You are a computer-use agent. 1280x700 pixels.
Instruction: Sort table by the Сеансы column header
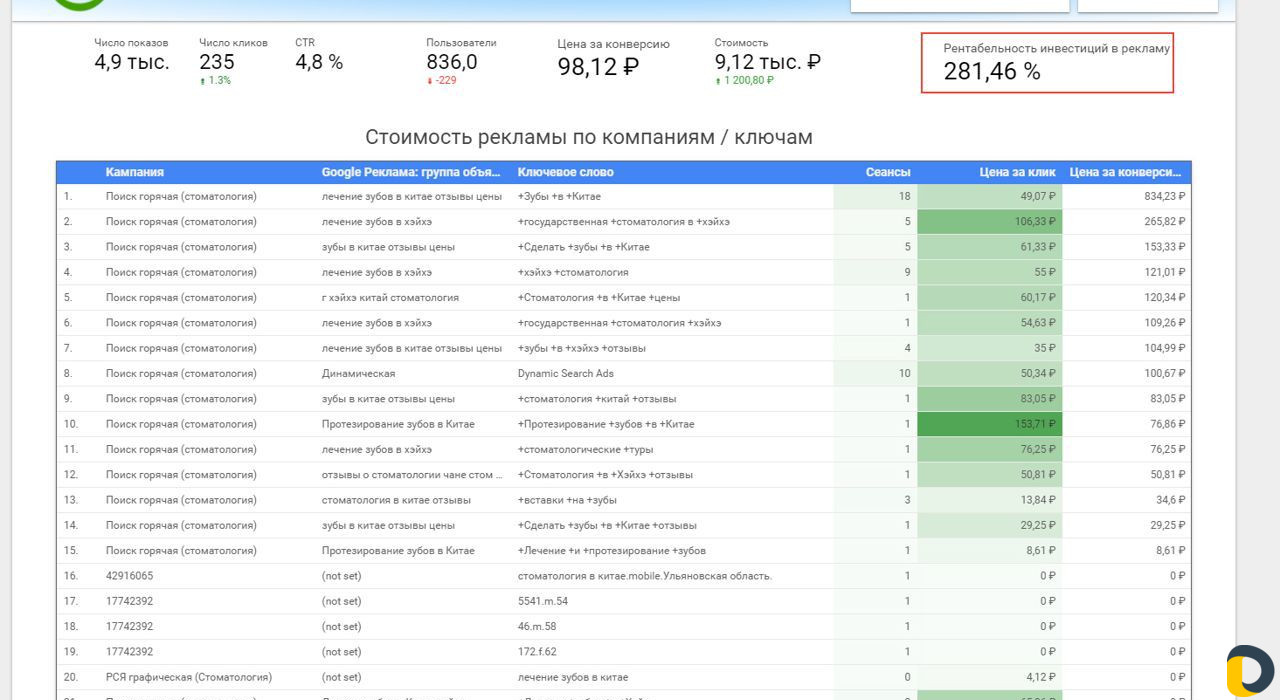coord(887,172)
